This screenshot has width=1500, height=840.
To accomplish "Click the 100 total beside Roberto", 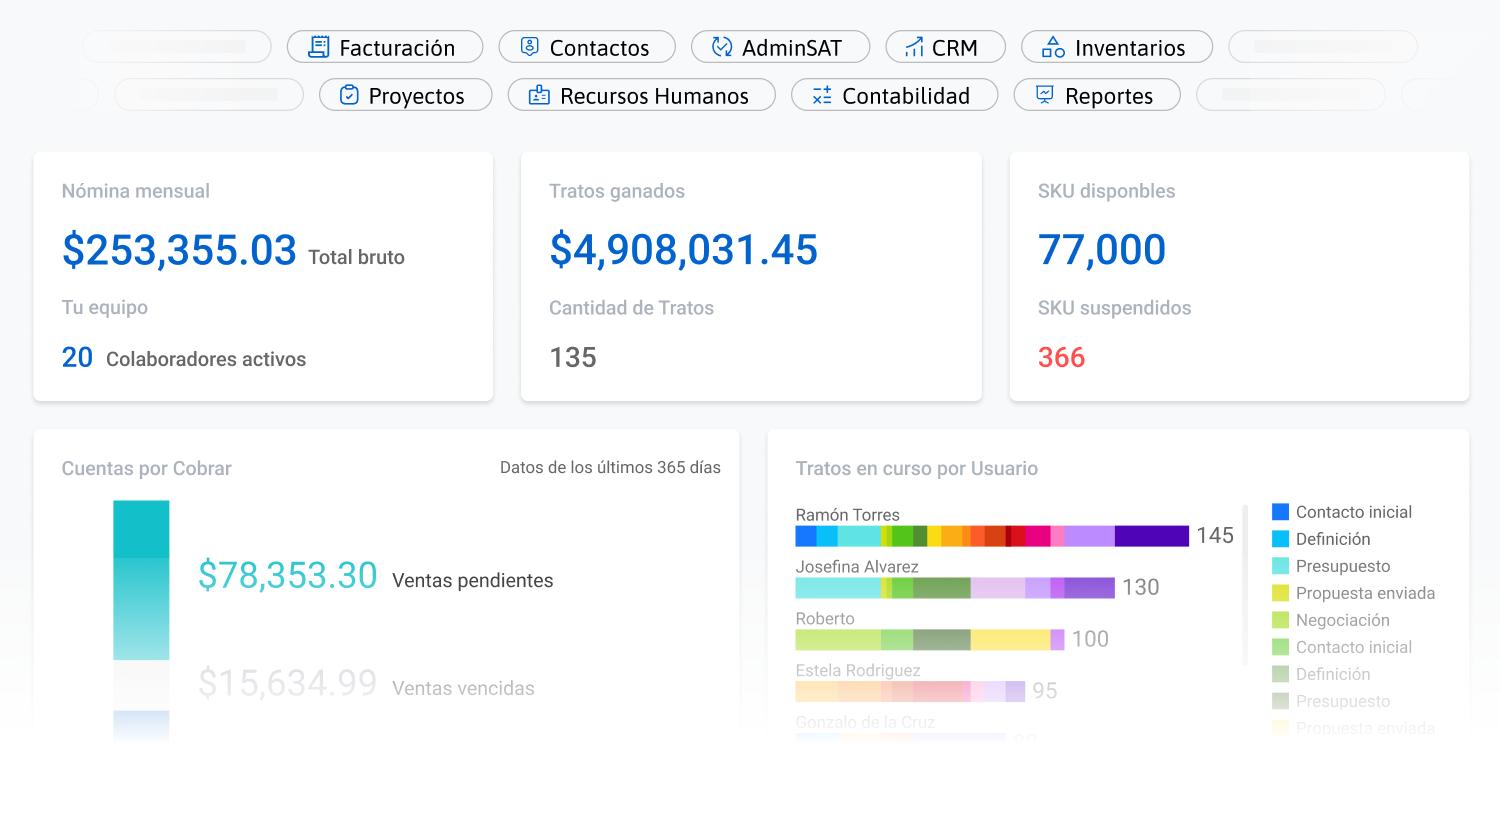I will 1090,640.
